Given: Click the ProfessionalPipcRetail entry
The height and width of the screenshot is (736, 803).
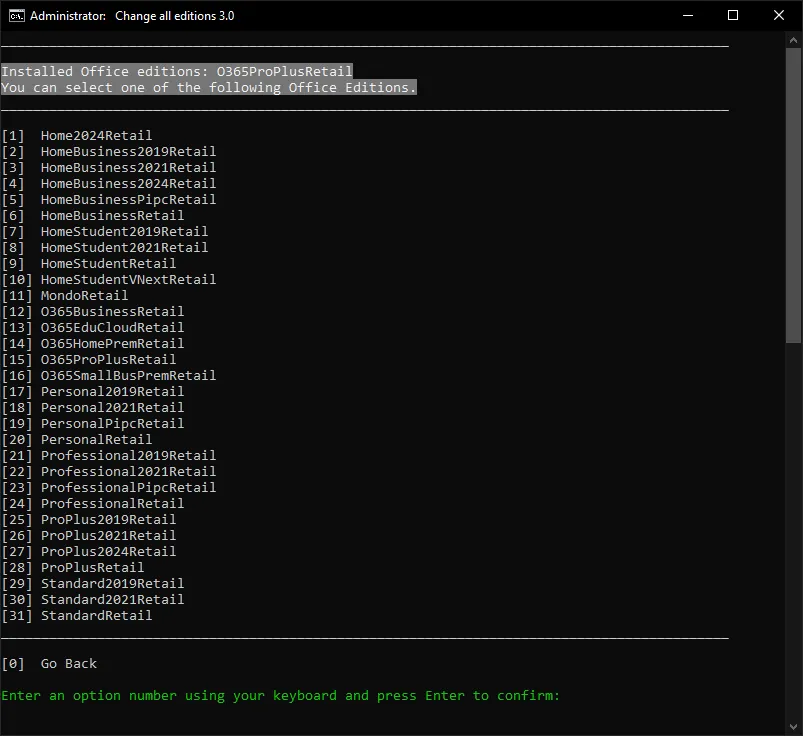Looking at the screenshot, I should (128, 488).
